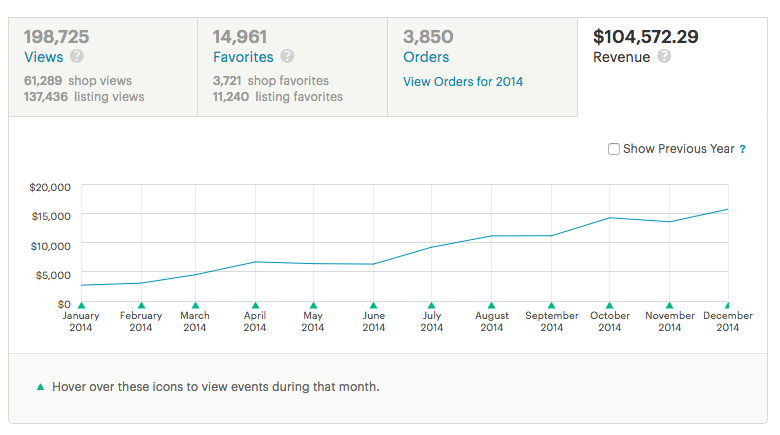Click the July 2014 event triangle icon
Viewport: 780px width, 435px height.
tap(431, 305)
